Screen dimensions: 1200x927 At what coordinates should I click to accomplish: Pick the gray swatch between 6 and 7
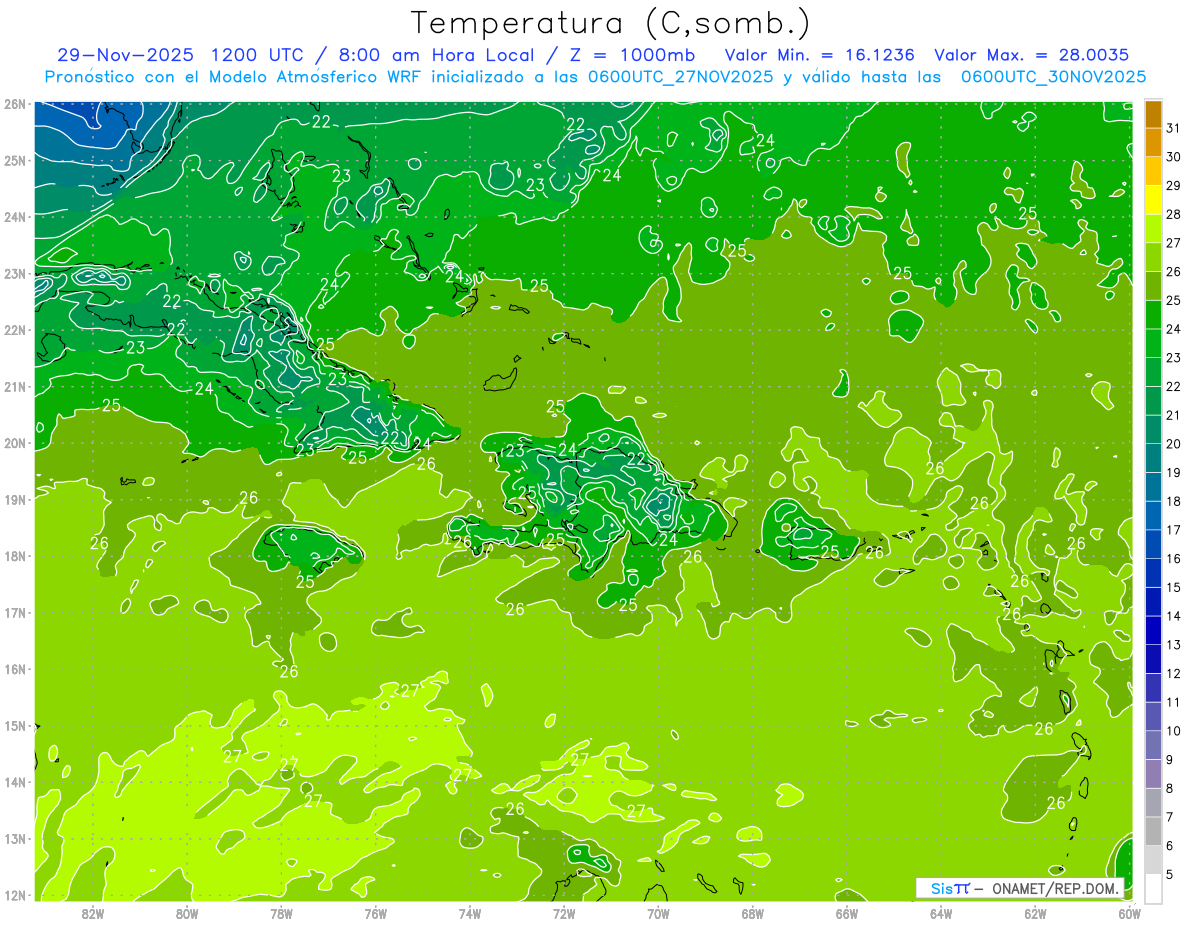coord(1153,830)
